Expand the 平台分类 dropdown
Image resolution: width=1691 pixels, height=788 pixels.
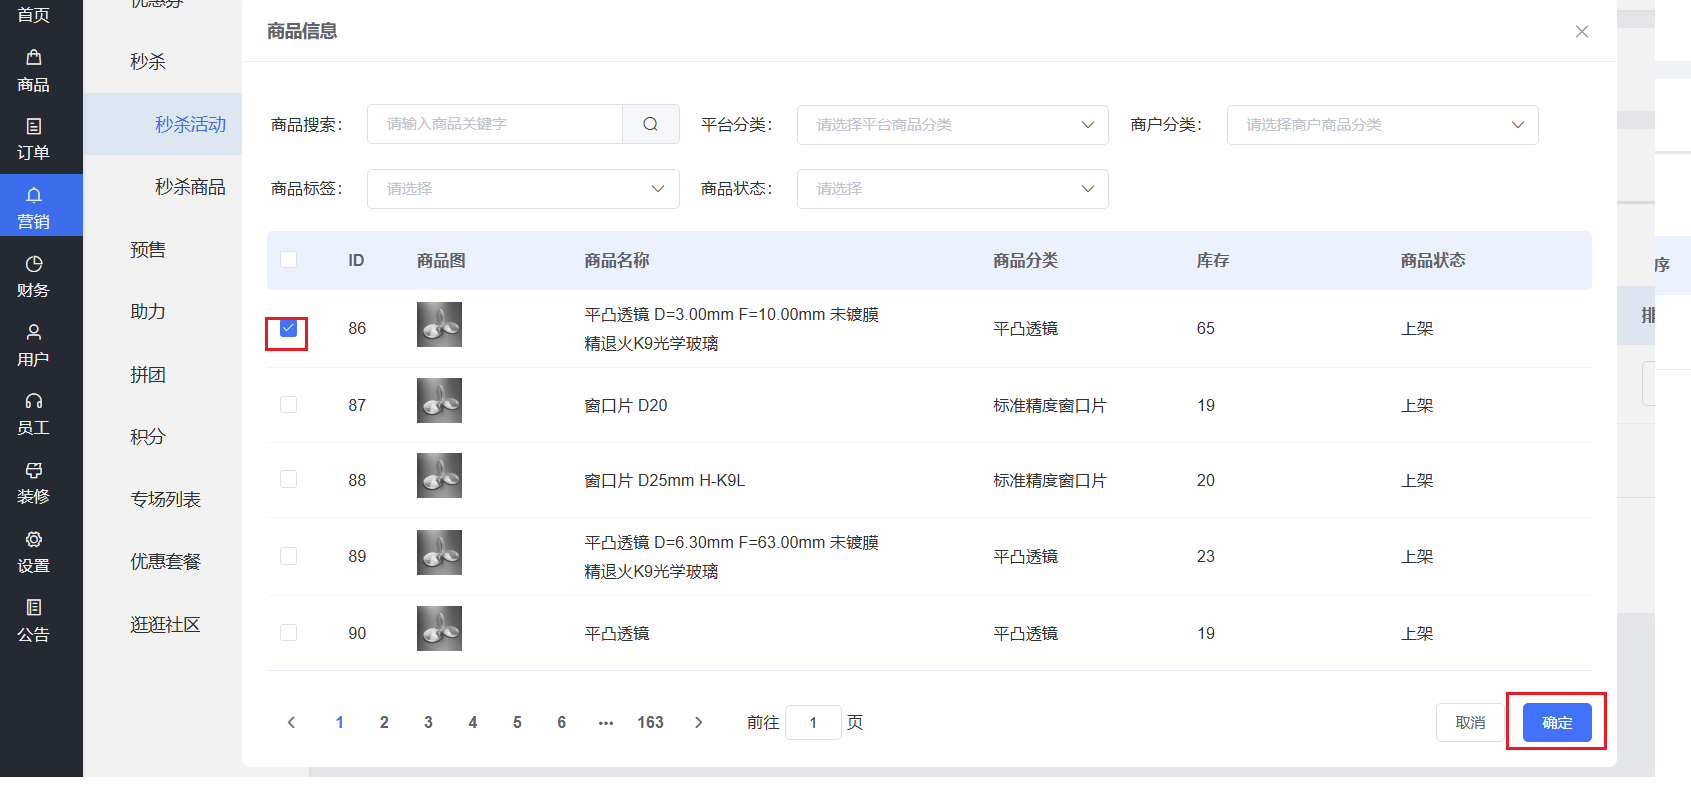952,125
